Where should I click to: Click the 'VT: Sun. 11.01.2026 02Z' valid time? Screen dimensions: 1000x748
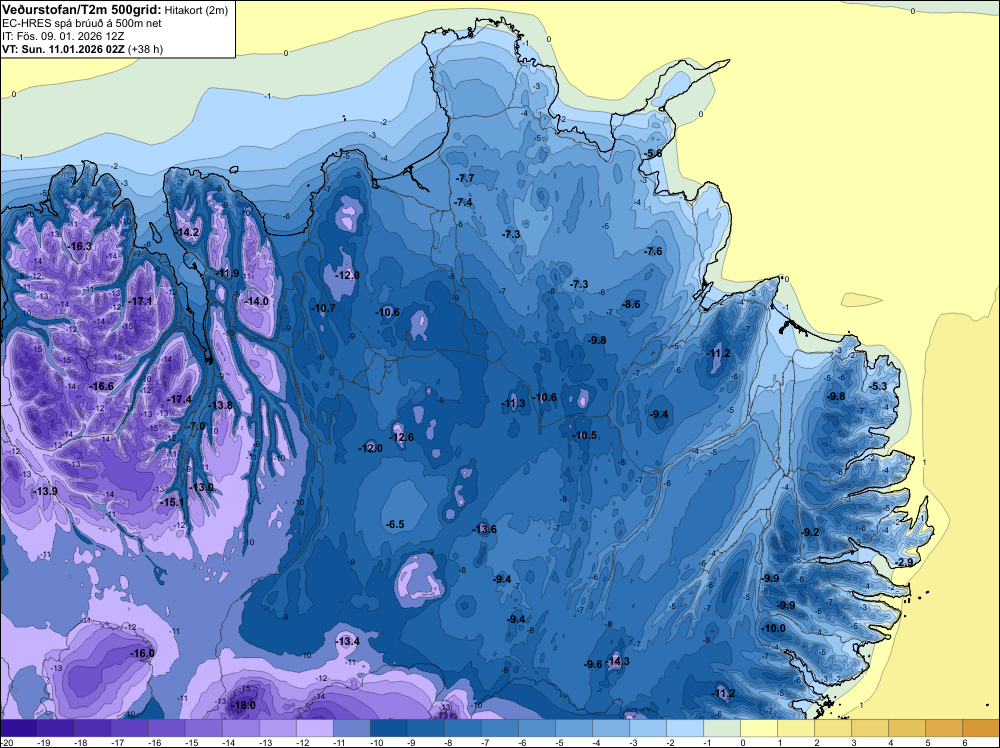pos(64,49)
